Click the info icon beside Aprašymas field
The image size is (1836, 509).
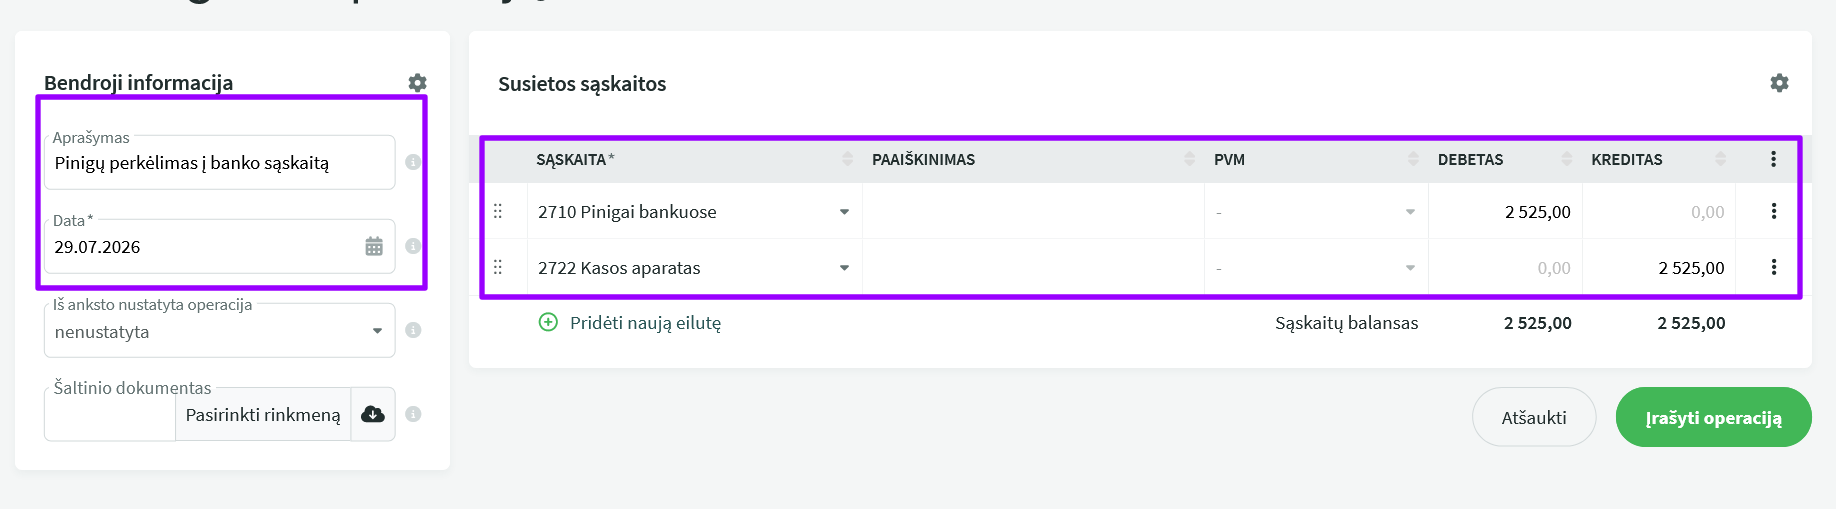tap(413, 162)
